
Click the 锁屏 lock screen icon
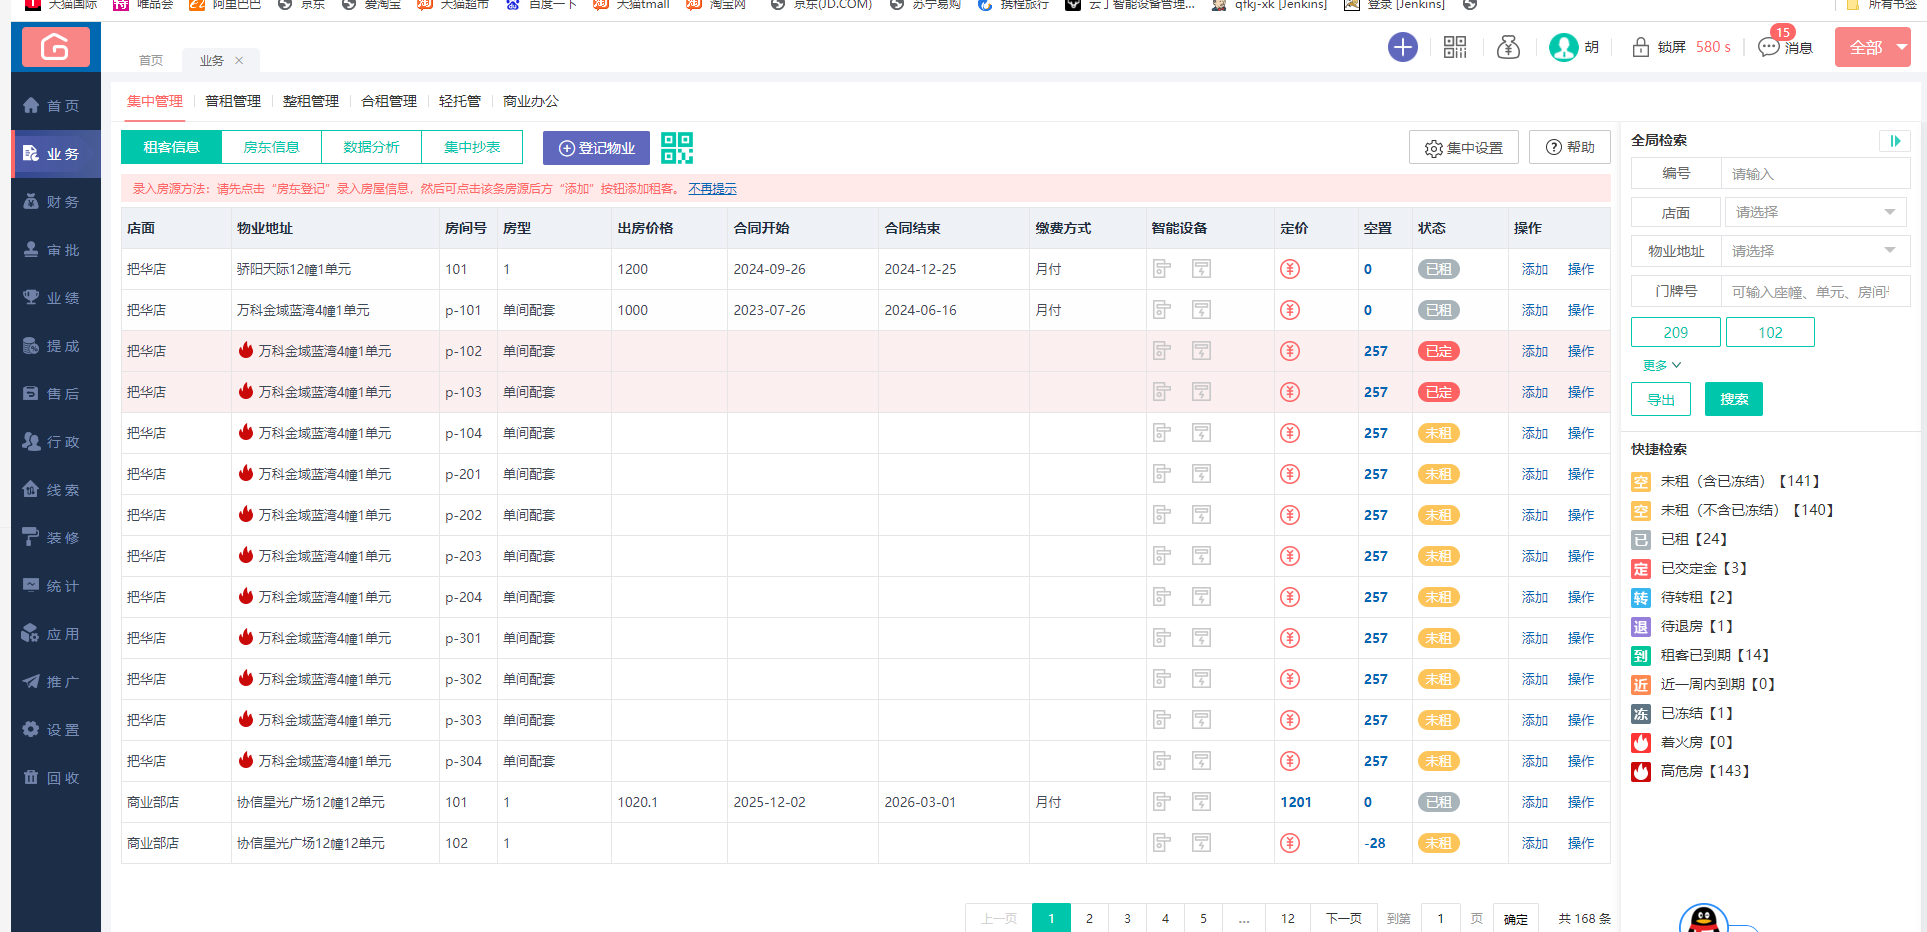pos(1641,47)
